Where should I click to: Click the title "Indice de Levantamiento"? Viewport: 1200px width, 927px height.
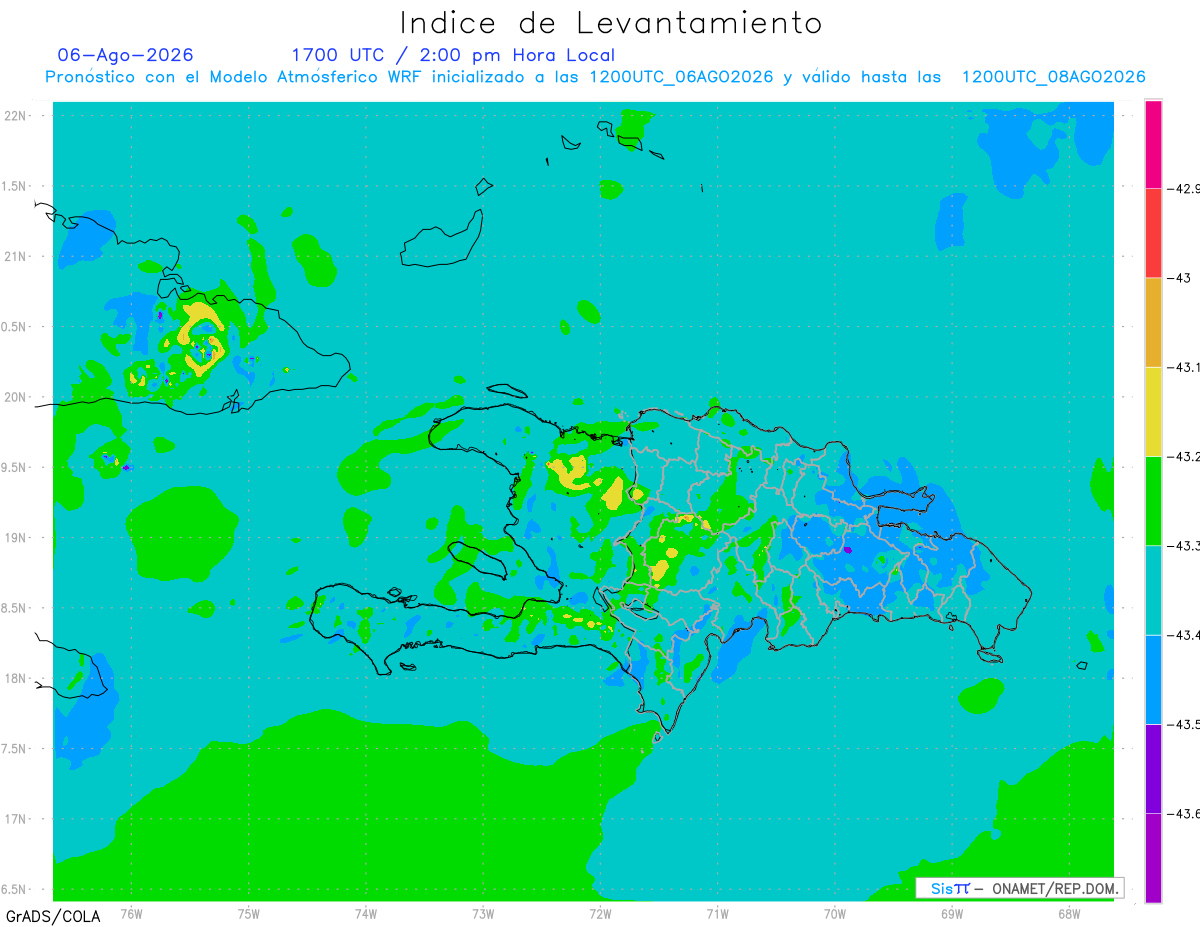pos(611,22)
